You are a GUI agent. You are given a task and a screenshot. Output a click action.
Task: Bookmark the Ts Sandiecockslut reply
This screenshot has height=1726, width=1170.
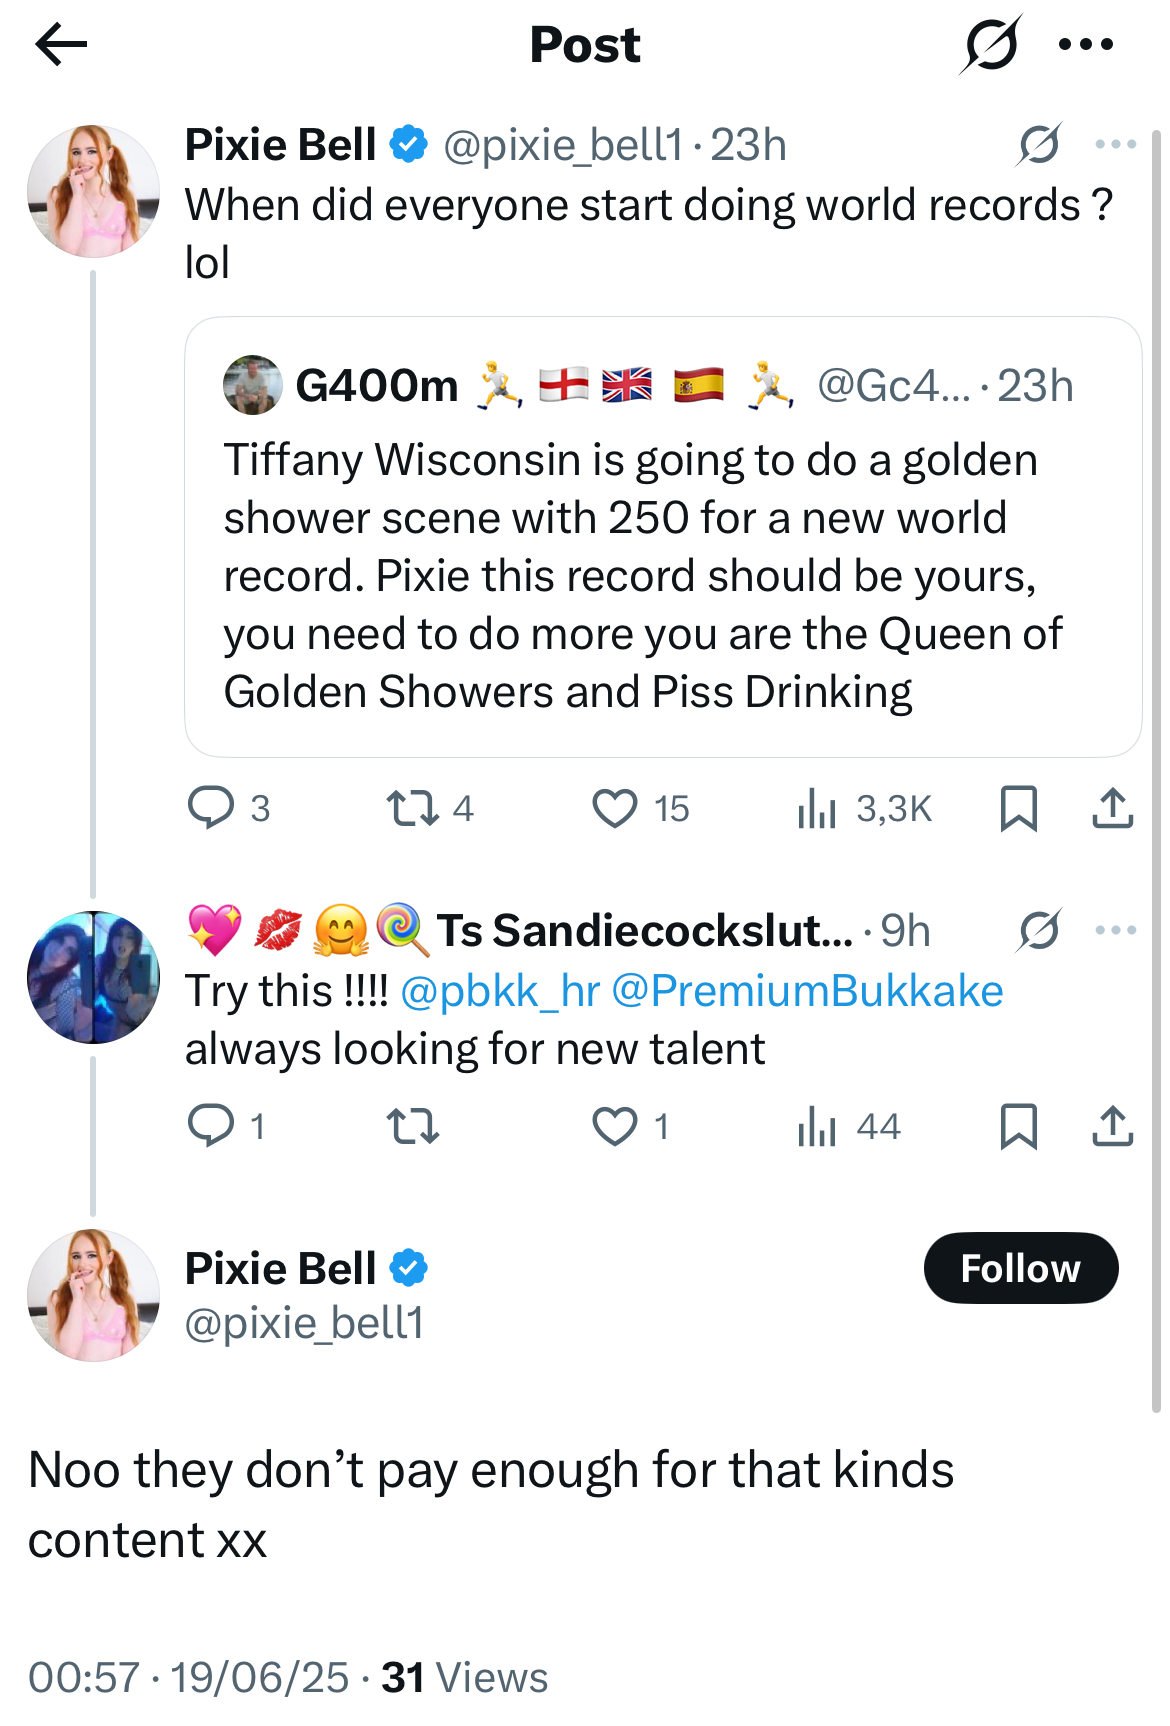1018,1126
